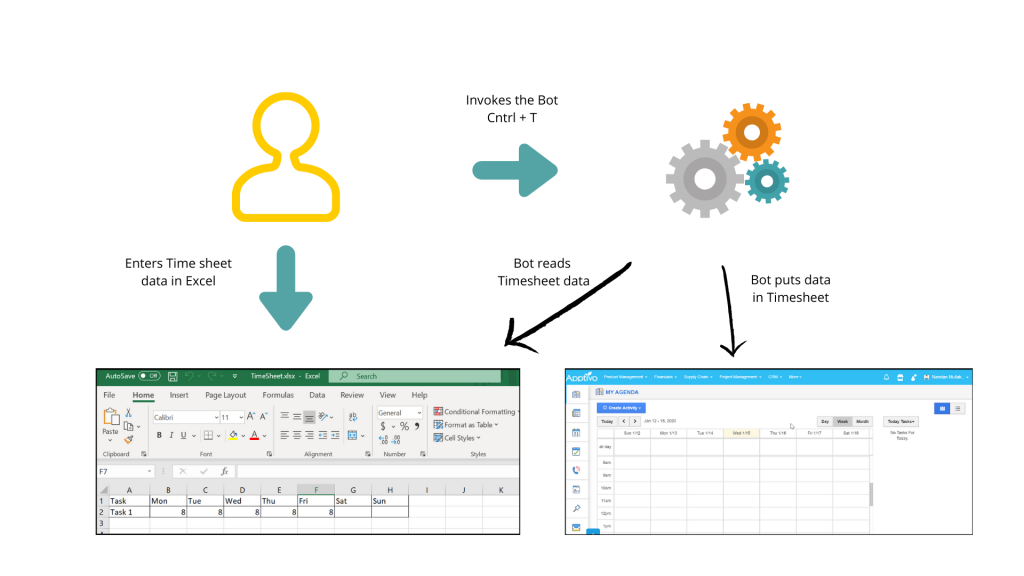The height and width of the screenshot is (576, 1024).
Task: Click the Excel Search box
Action: coord(415,376)
